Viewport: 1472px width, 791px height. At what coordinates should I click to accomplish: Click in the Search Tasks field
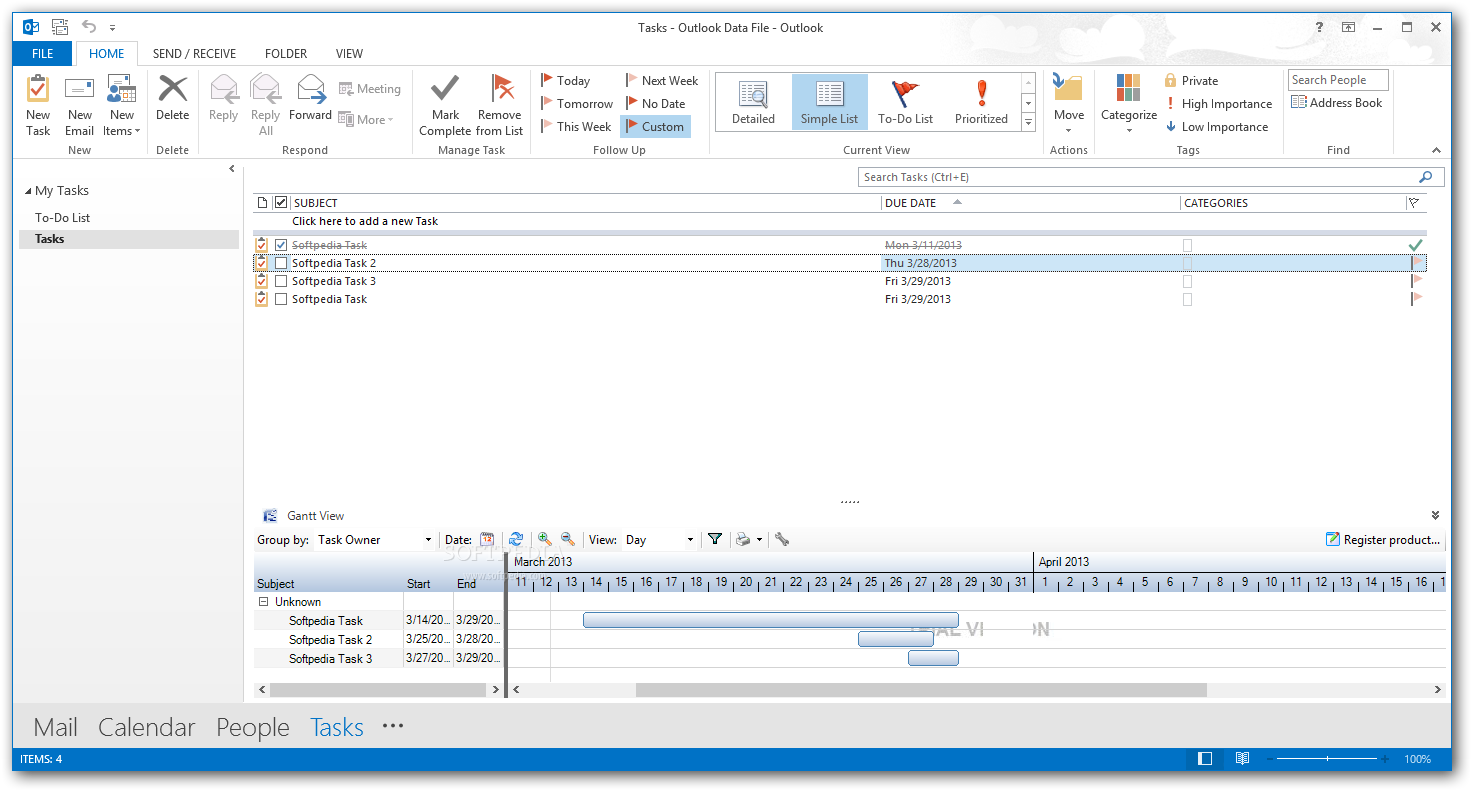[x=1151, y=177]
